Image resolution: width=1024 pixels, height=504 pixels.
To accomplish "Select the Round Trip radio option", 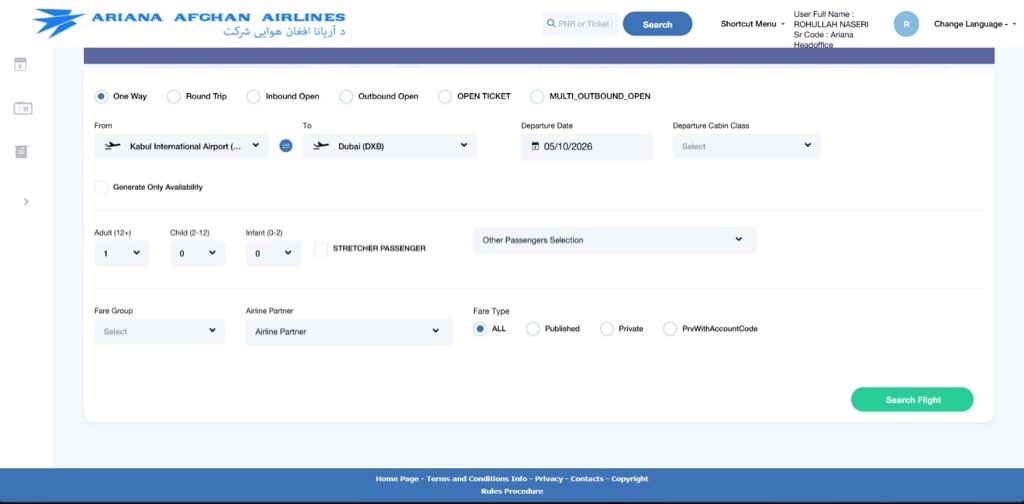I will click(x=173, y=97).
